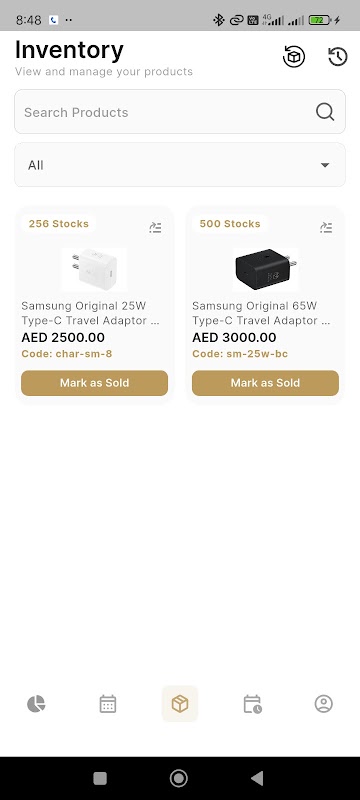The image size is (360, 800).
Task: Open list options icon on 65W adaptor card
Action: [x=326, y=228]
